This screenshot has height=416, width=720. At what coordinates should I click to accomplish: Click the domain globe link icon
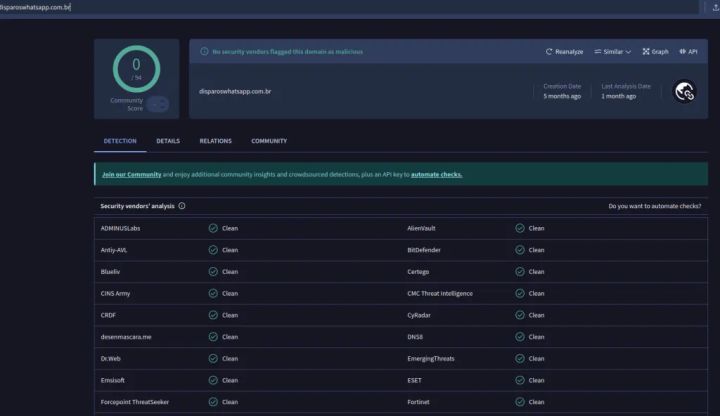684,91
